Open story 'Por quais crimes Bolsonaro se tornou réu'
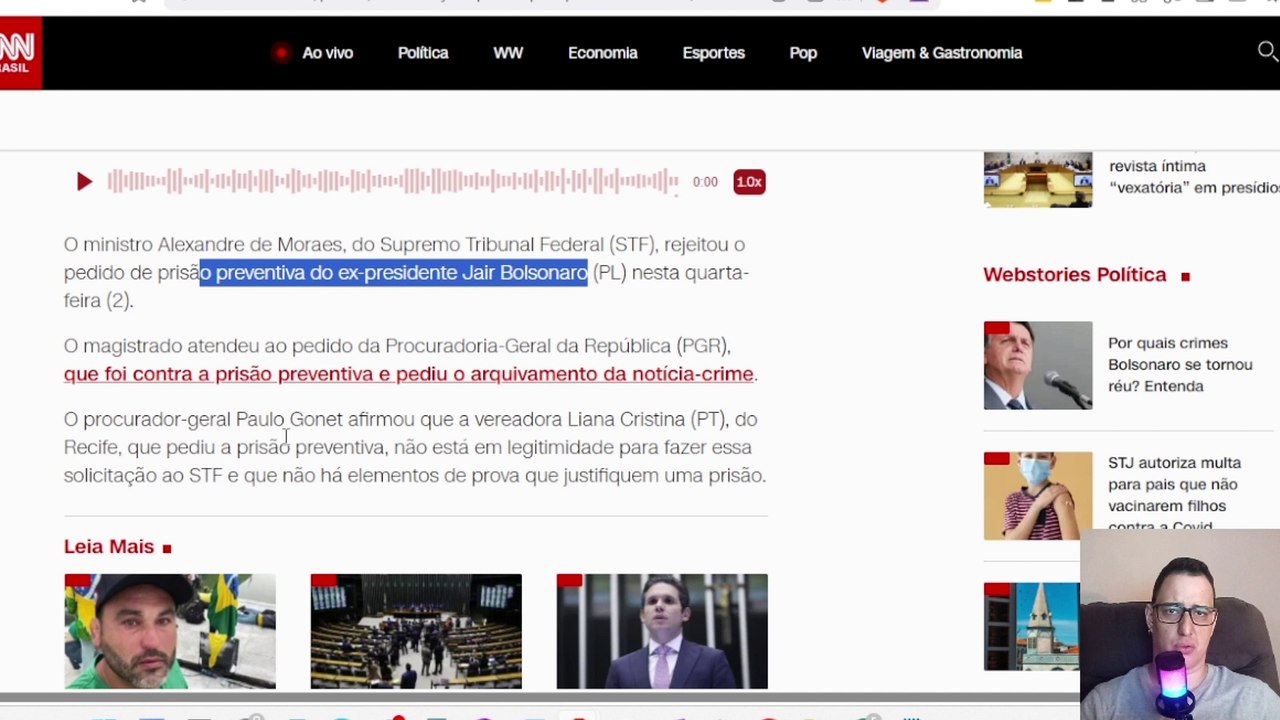Image resolution: width=1280 pixels, height=720 pixels. click(1180, 364)
